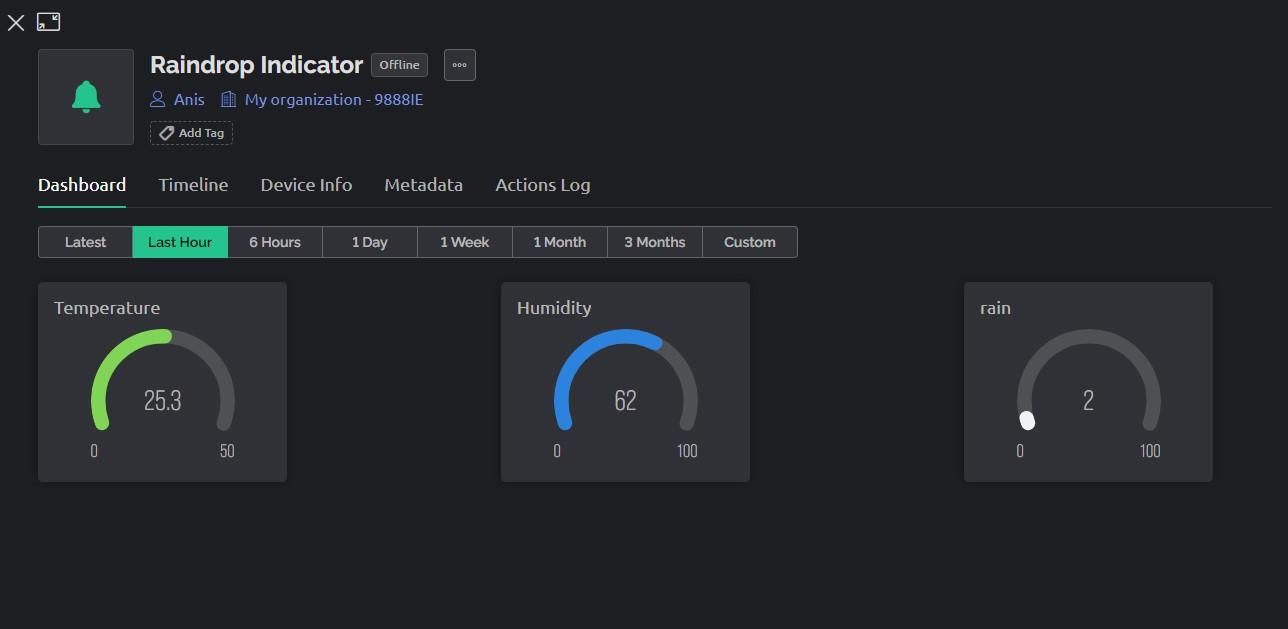
Task: Choose the 3 Months time range
Action: pos(654,241)
